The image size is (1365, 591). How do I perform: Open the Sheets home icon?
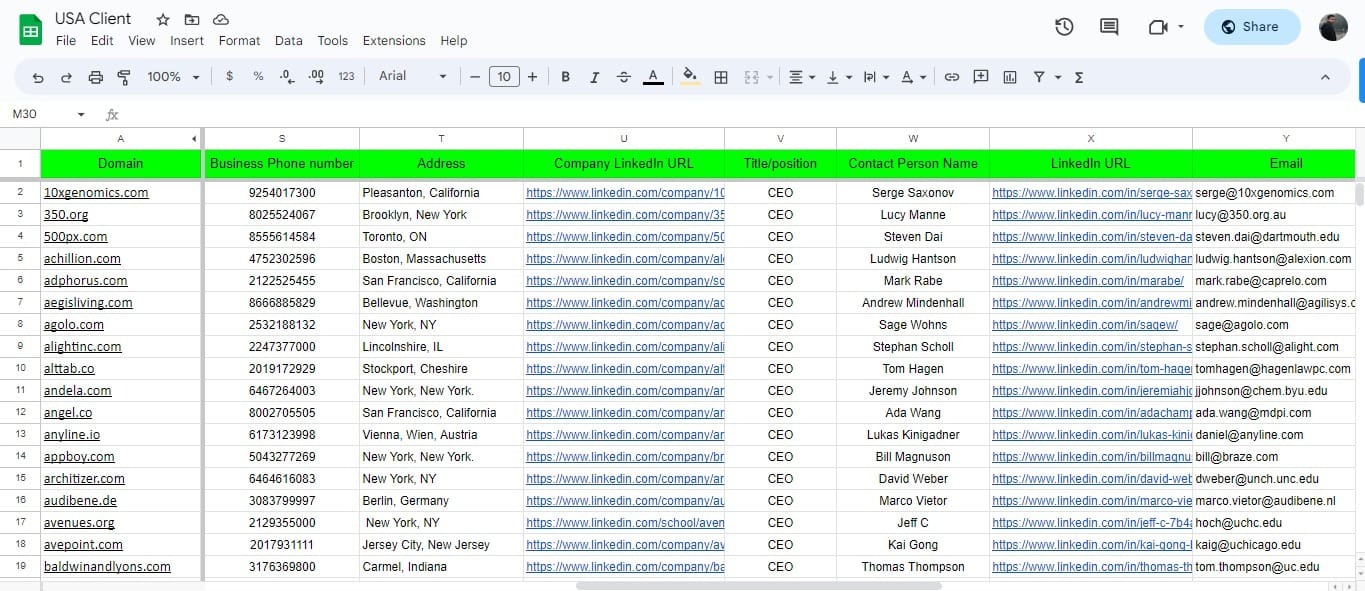30,29
